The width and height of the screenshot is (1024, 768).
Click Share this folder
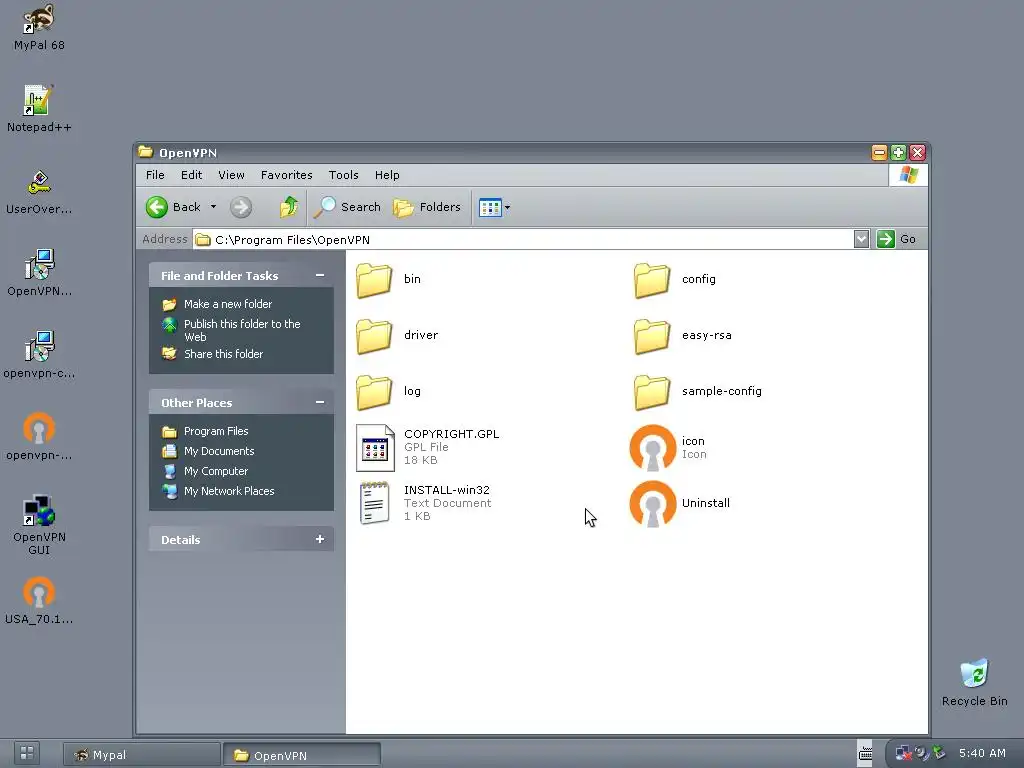click(x=212, y=354)
